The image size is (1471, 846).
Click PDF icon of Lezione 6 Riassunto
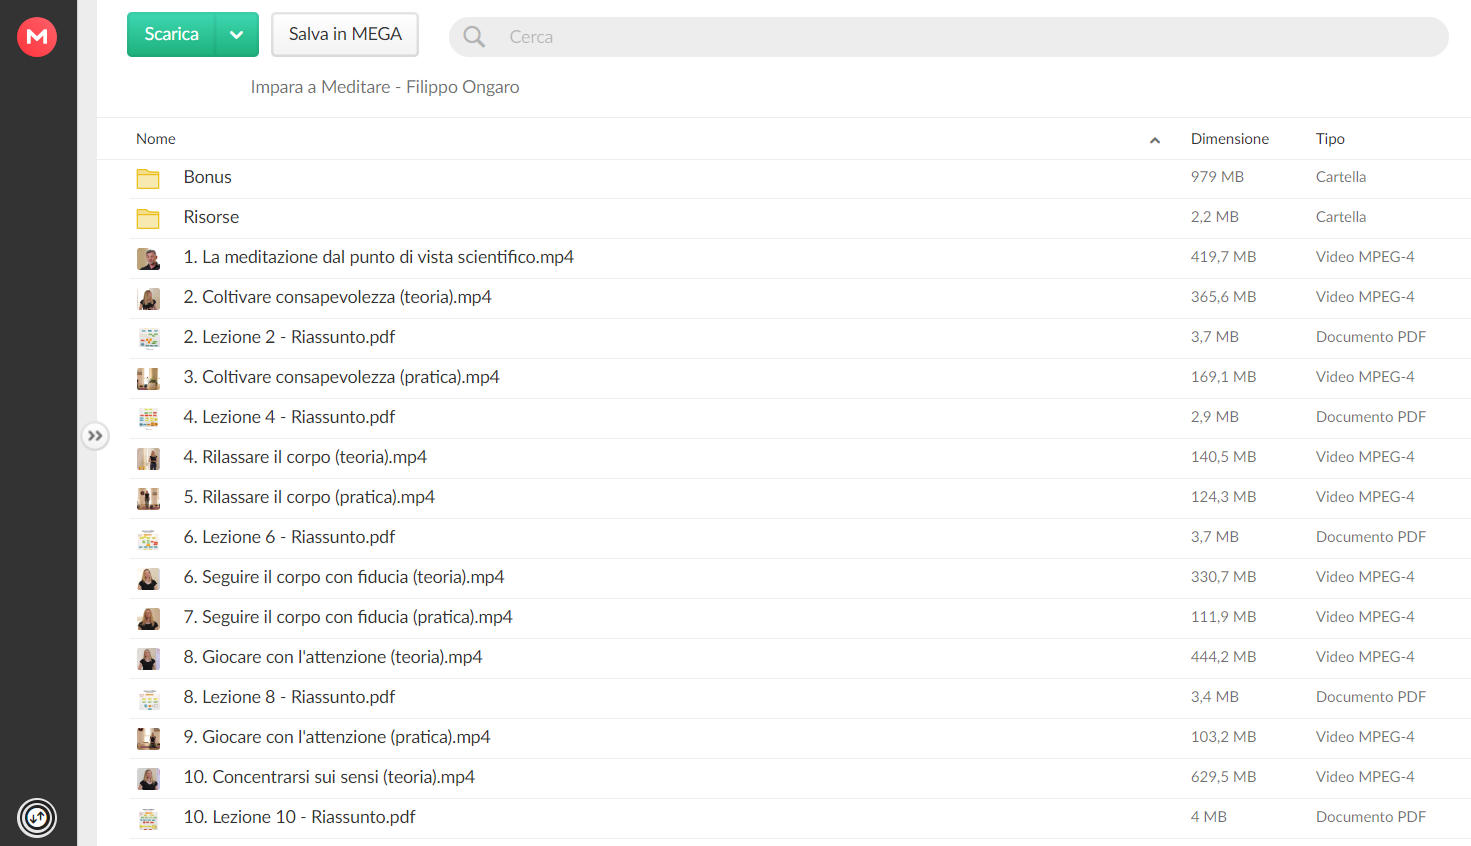(148, 539)
